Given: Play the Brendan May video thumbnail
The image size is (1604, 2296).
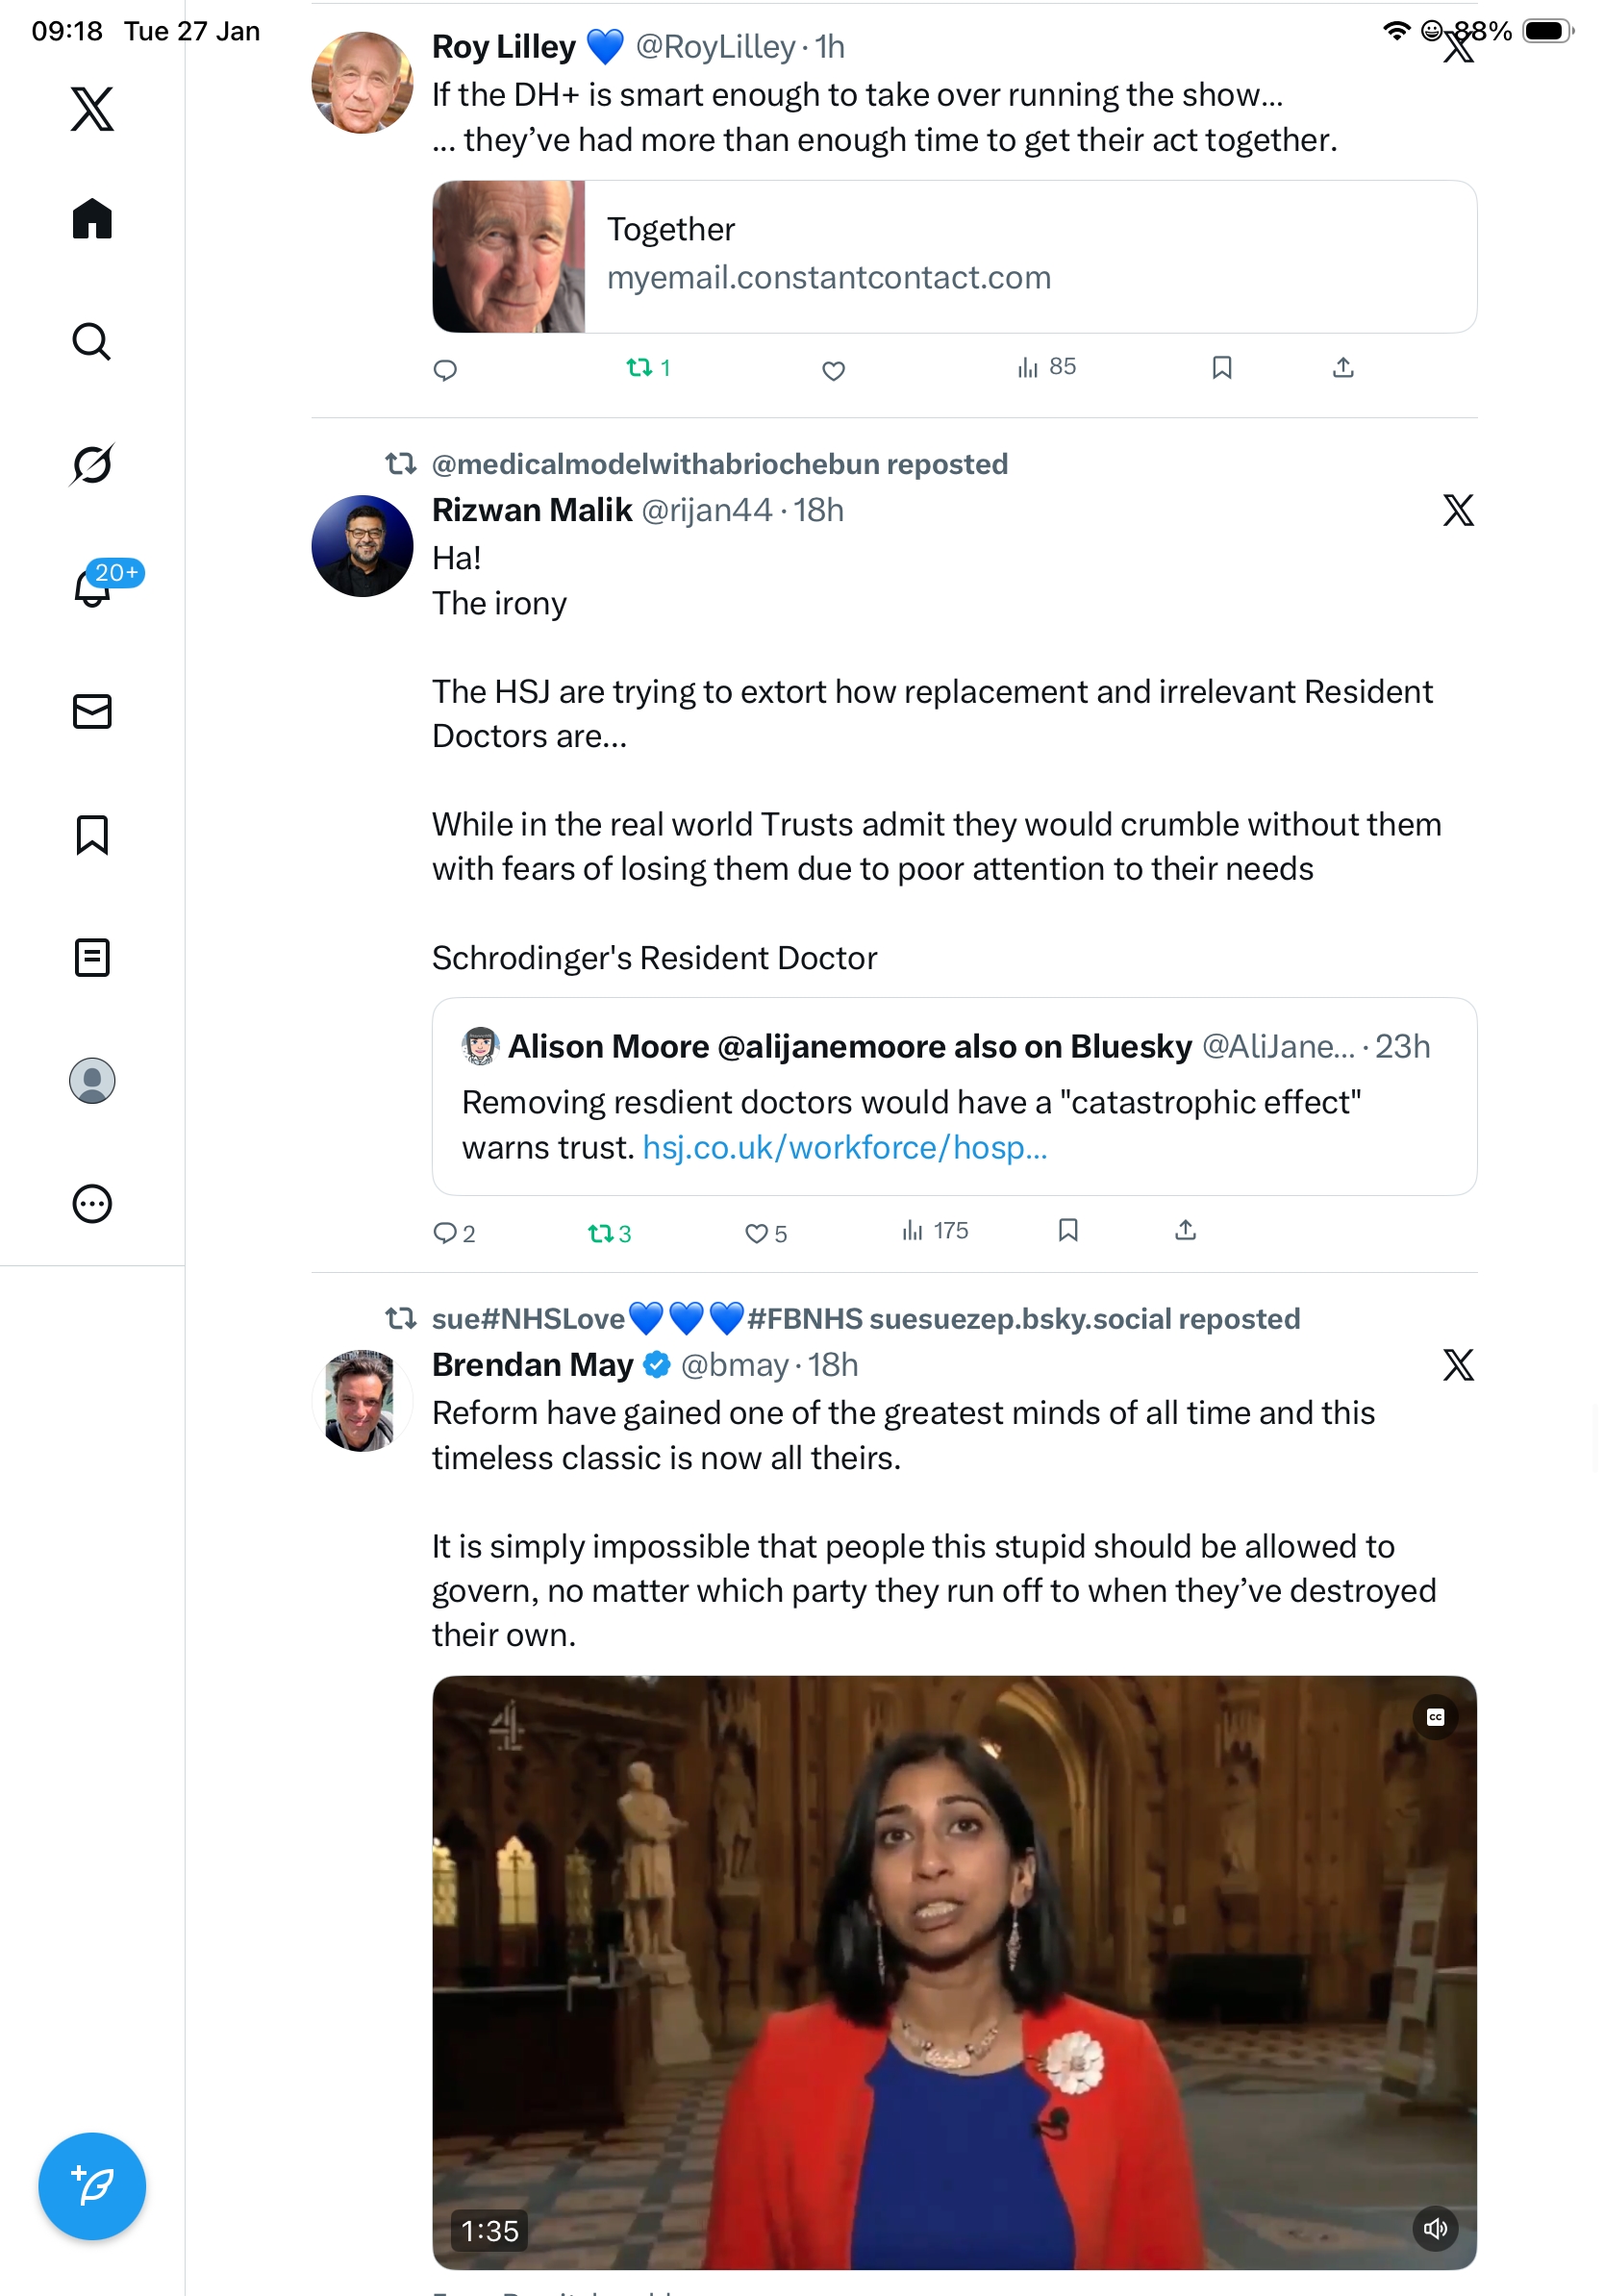Looking at the screenshot, I should tap(954, 1970).
